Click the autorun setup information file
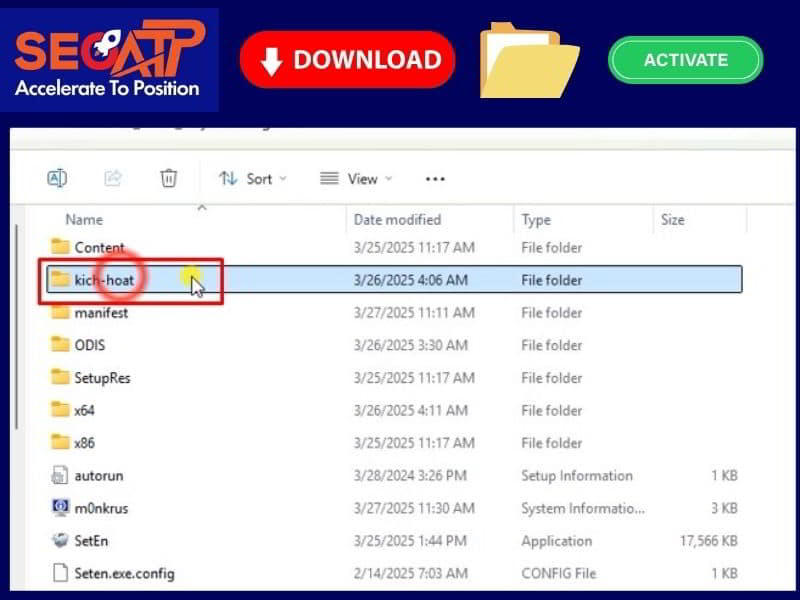This screenshot has height=600, width=800. click(x=98, y=476)
